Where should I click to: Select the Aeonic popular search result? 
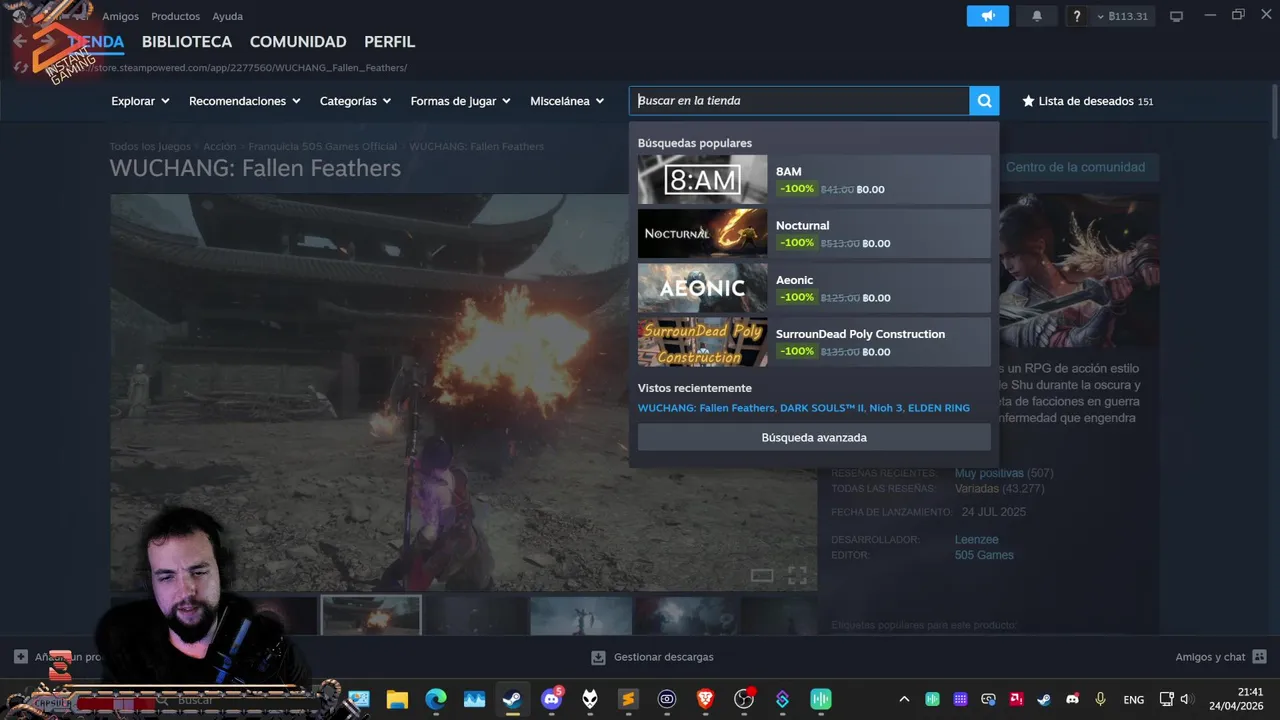[x=814, y=288]
